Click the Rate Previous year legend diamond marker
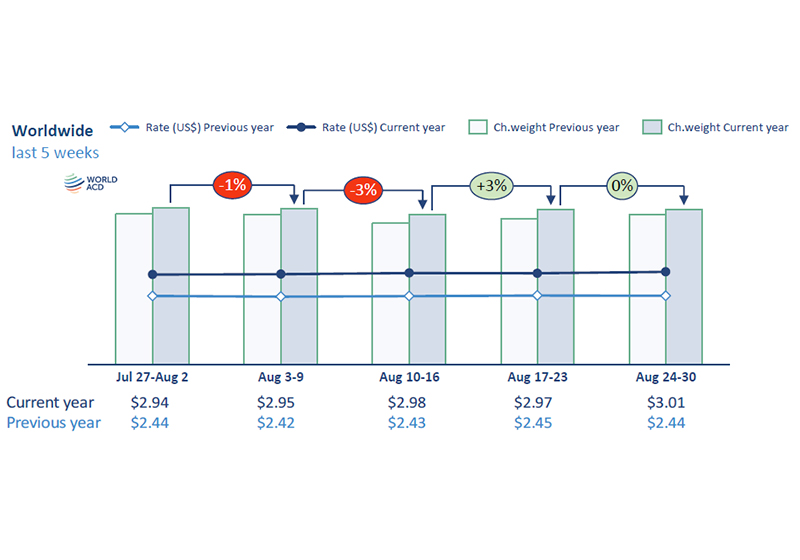This screenshot has width=800, height=560. pos(124,127)
